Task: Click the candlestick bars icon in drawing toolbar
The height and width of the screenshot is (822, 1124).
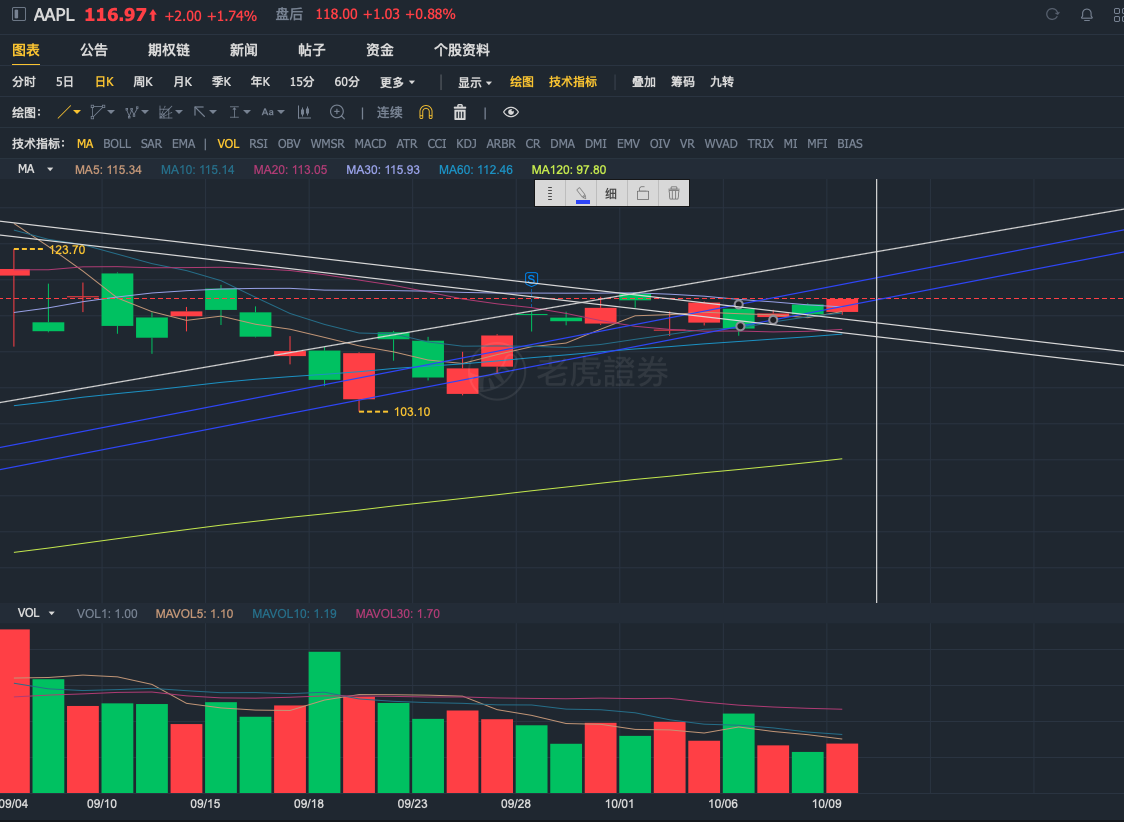Action: pyautogui.click(x=304, y=113)
